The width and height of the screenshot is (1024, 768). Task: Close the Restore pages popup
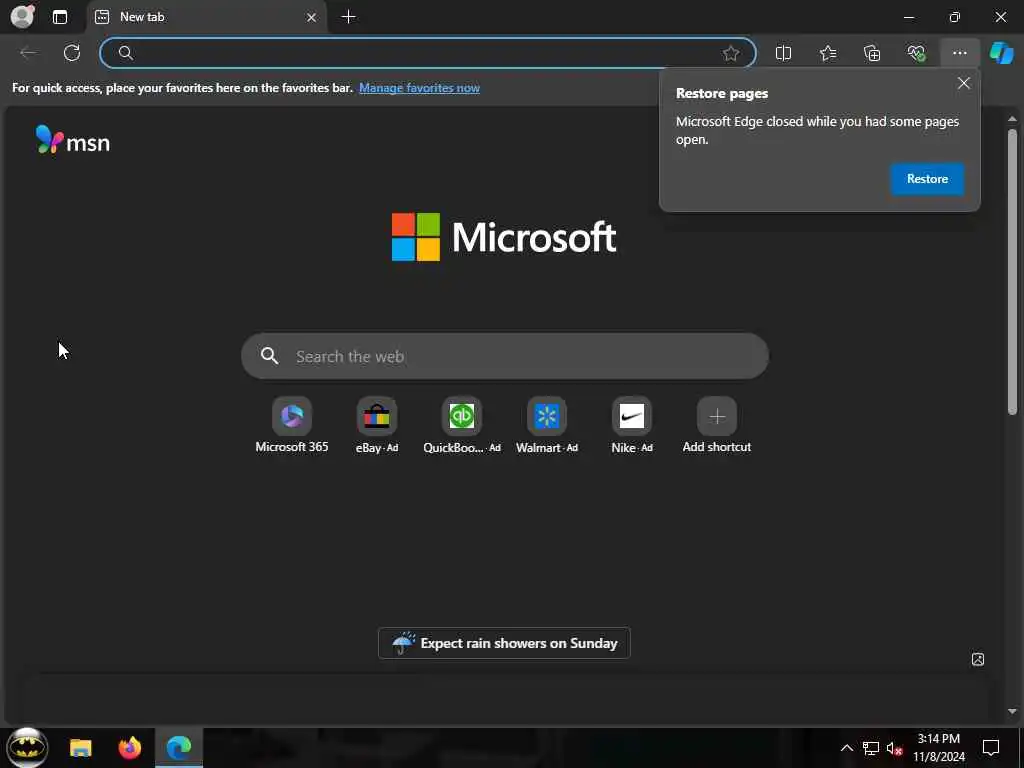964,83
